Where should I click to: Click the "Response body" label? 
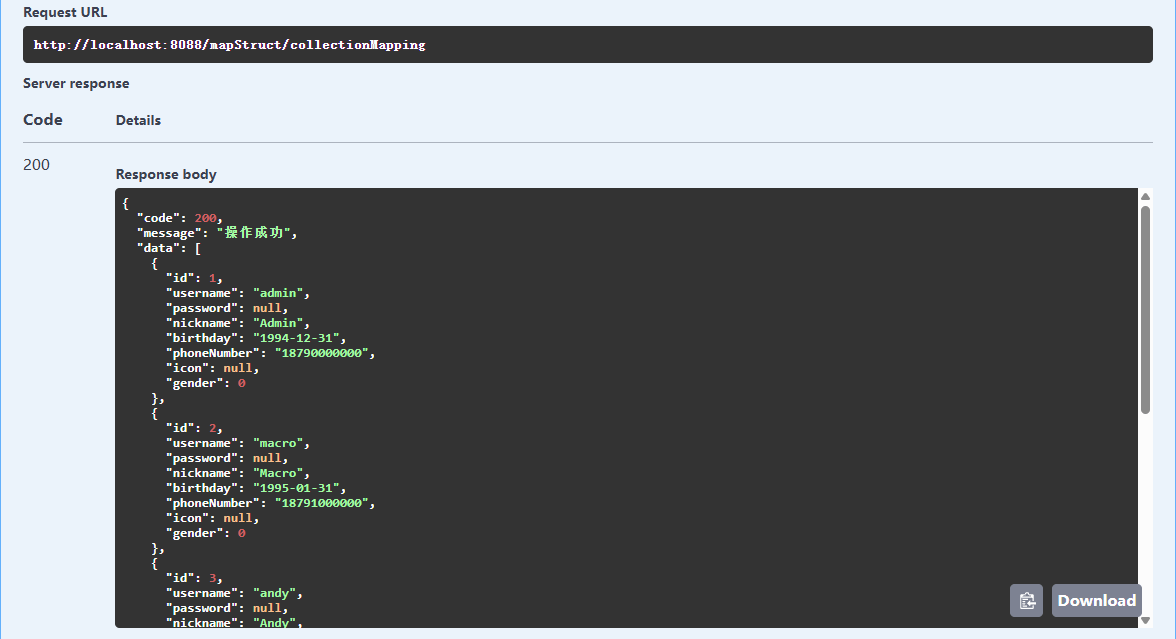[x=166, y=174]
